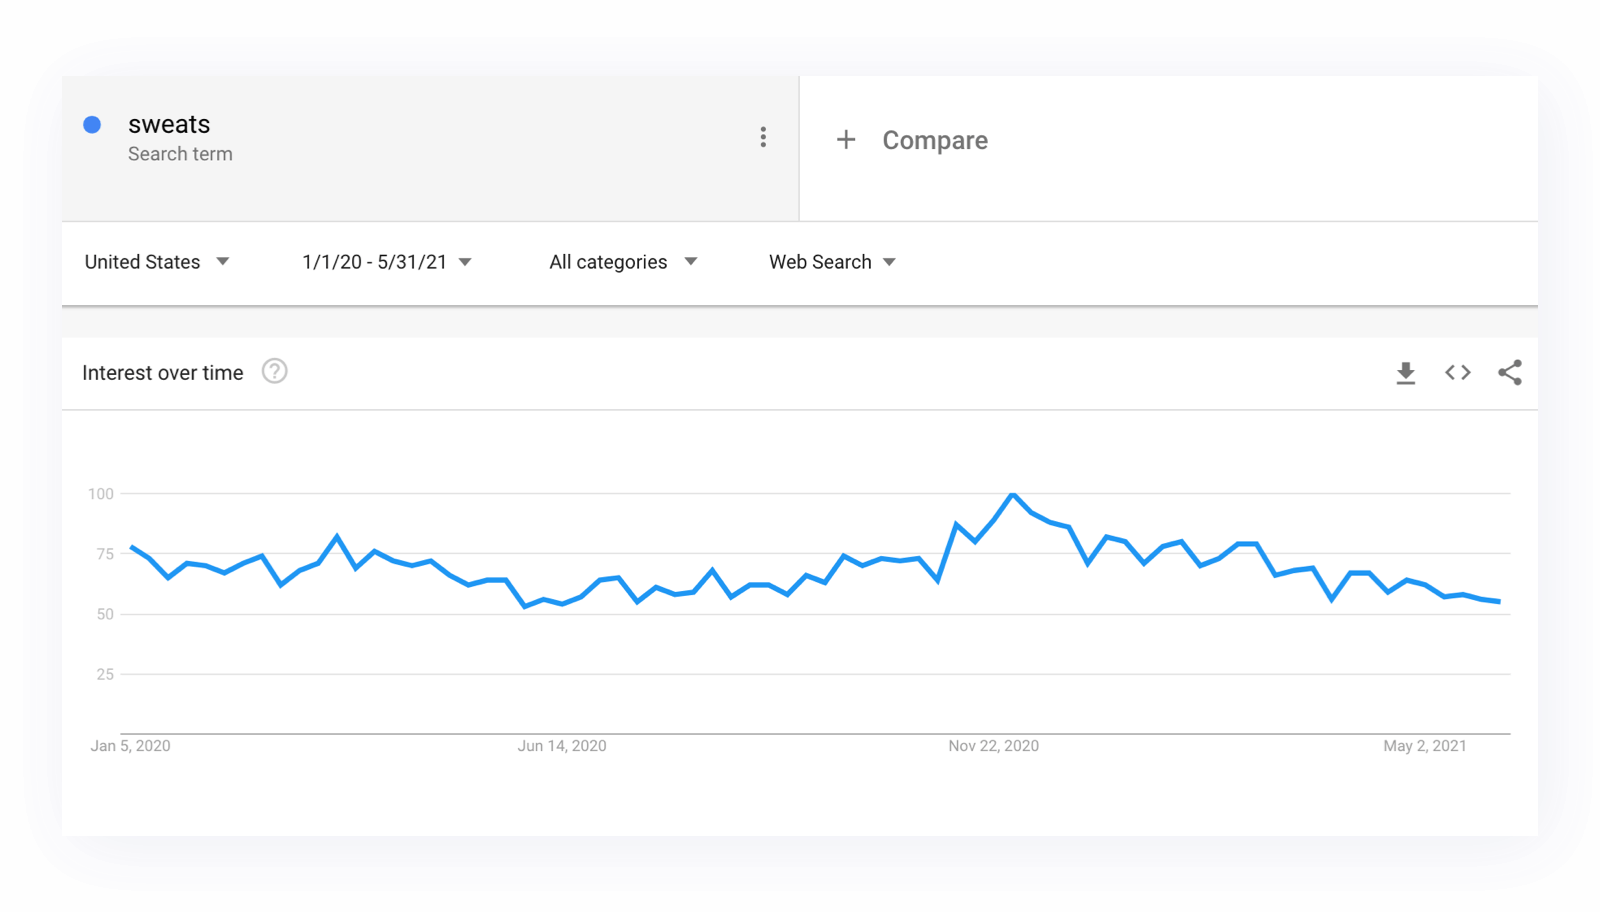Click the Jun 14, 2020 axis label
This screenshot has width=1600, height=912.
pyautogui.click(x=561, y=746)
